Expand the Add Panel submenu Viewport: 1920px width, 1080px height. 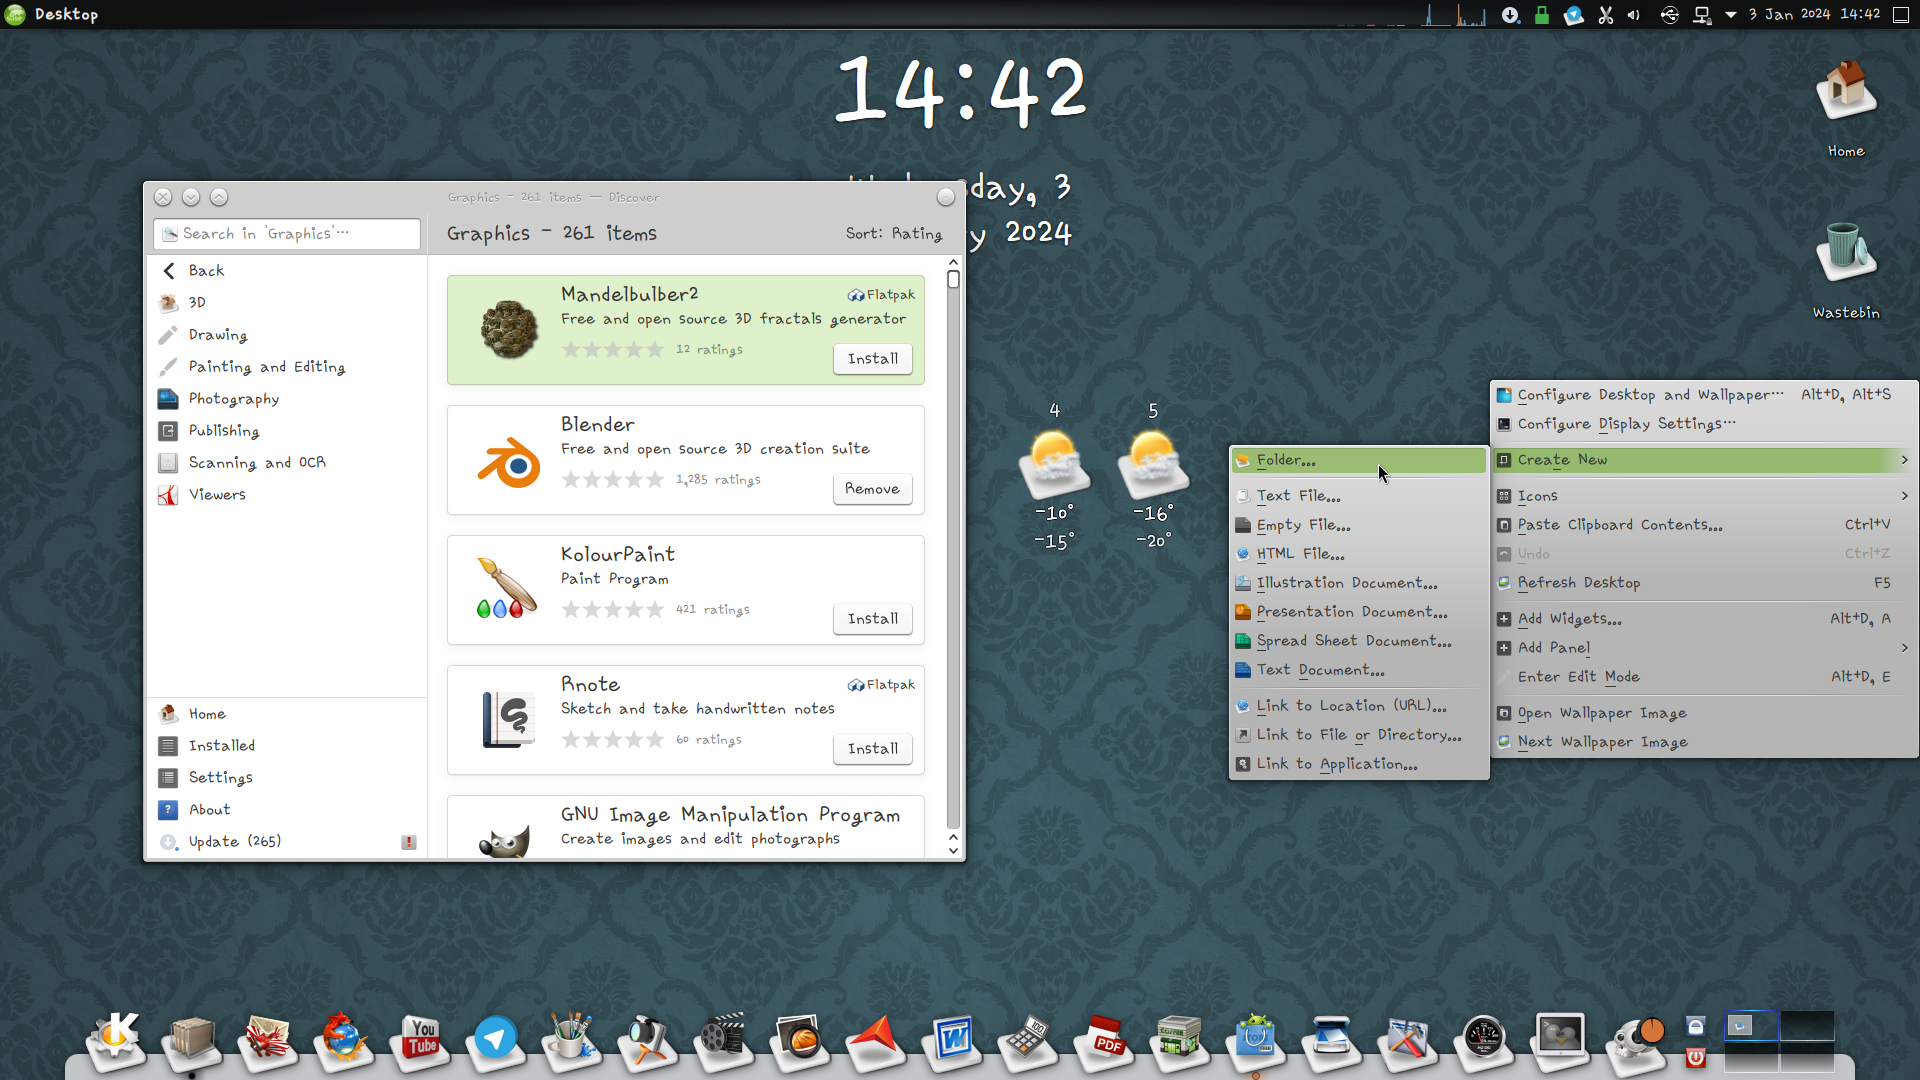pyautogui.click(x=1704, y=648)
